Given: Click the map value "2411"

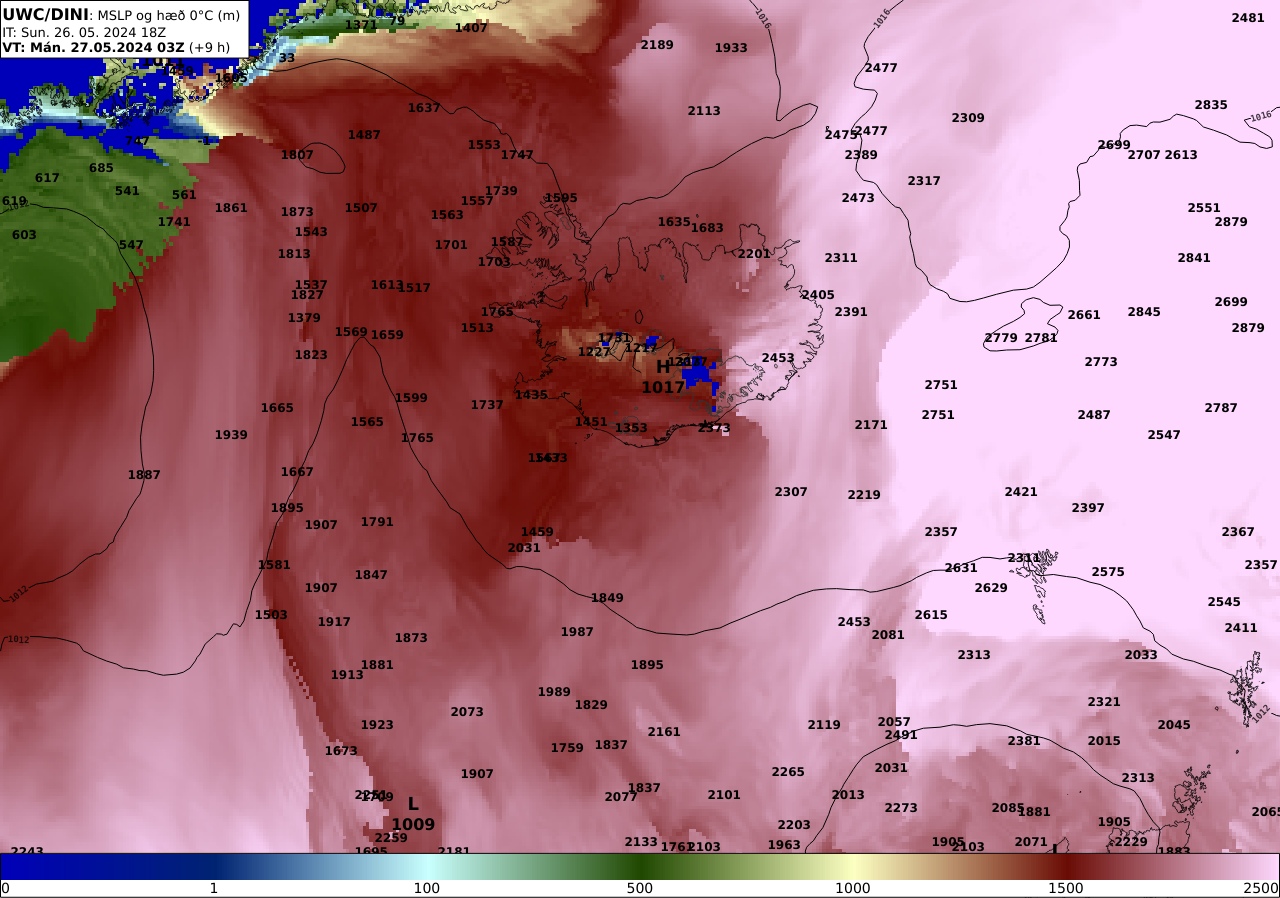Looking at the screenshot, I should coord(1241,628).
